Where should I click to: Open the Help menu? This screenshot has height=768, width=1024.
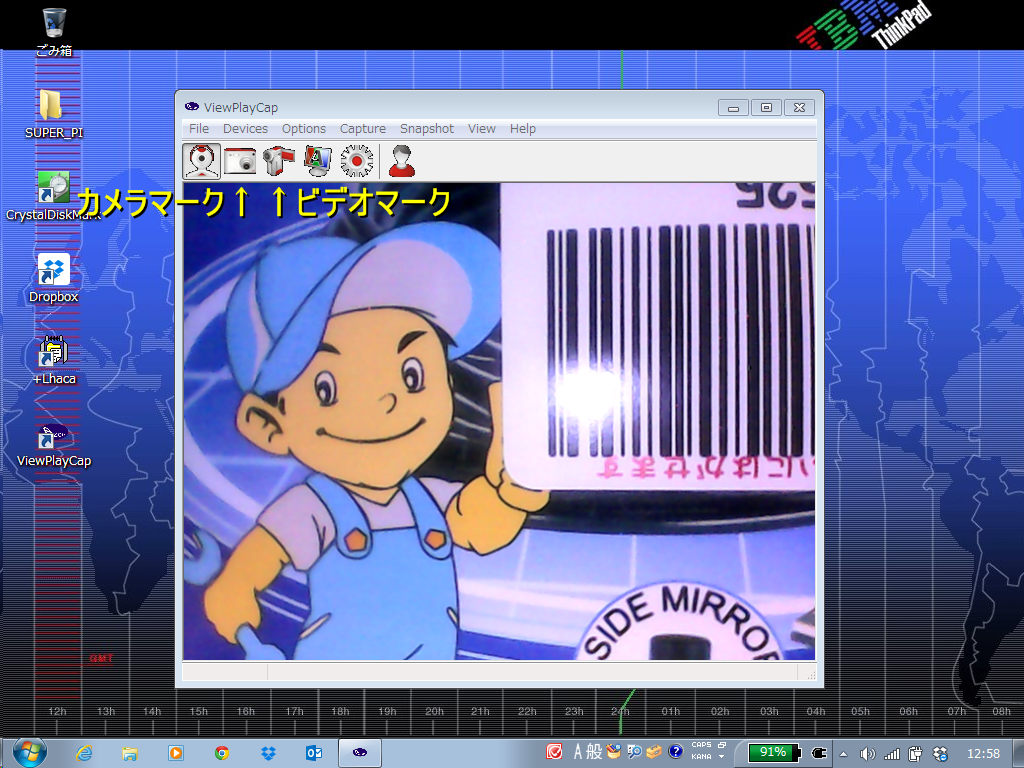point(522,129)
